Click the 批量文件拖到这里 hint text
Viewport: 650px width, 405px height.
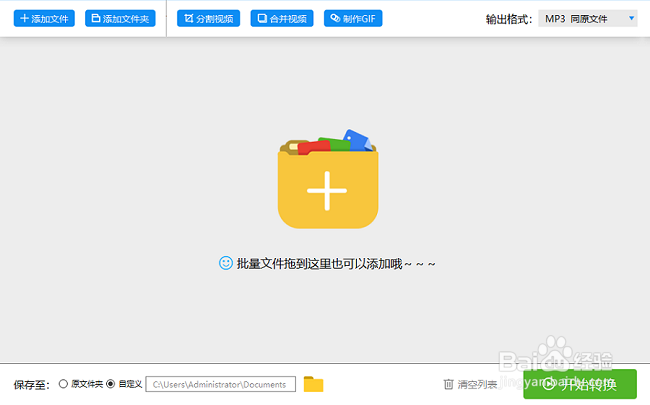pos(336,264)
